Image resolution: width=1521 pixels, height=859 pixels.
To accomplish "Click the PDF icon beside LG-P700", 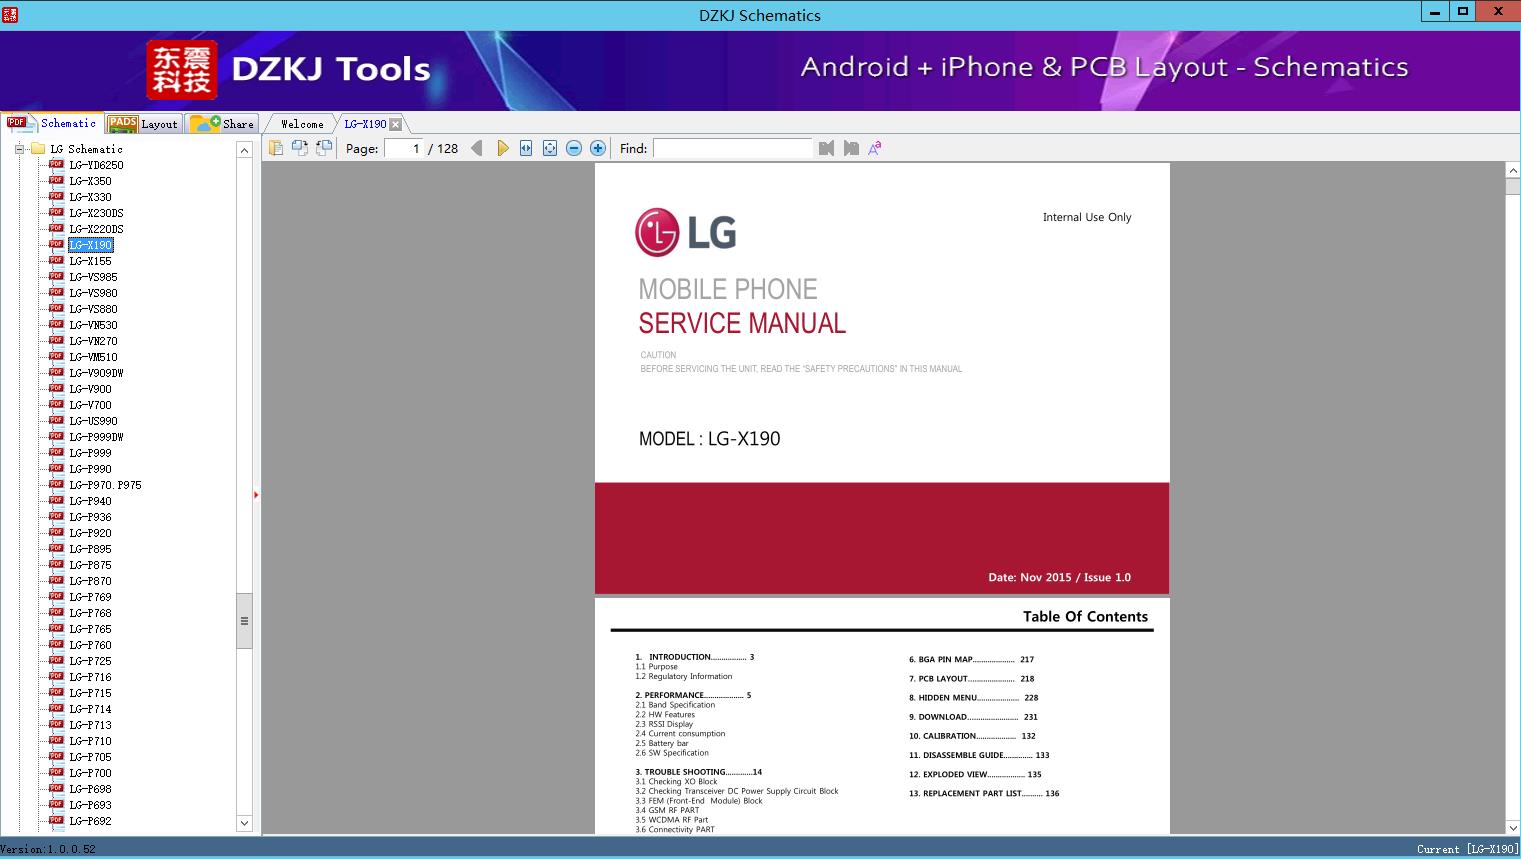I will pyautogui.click(x=56, y=773).
